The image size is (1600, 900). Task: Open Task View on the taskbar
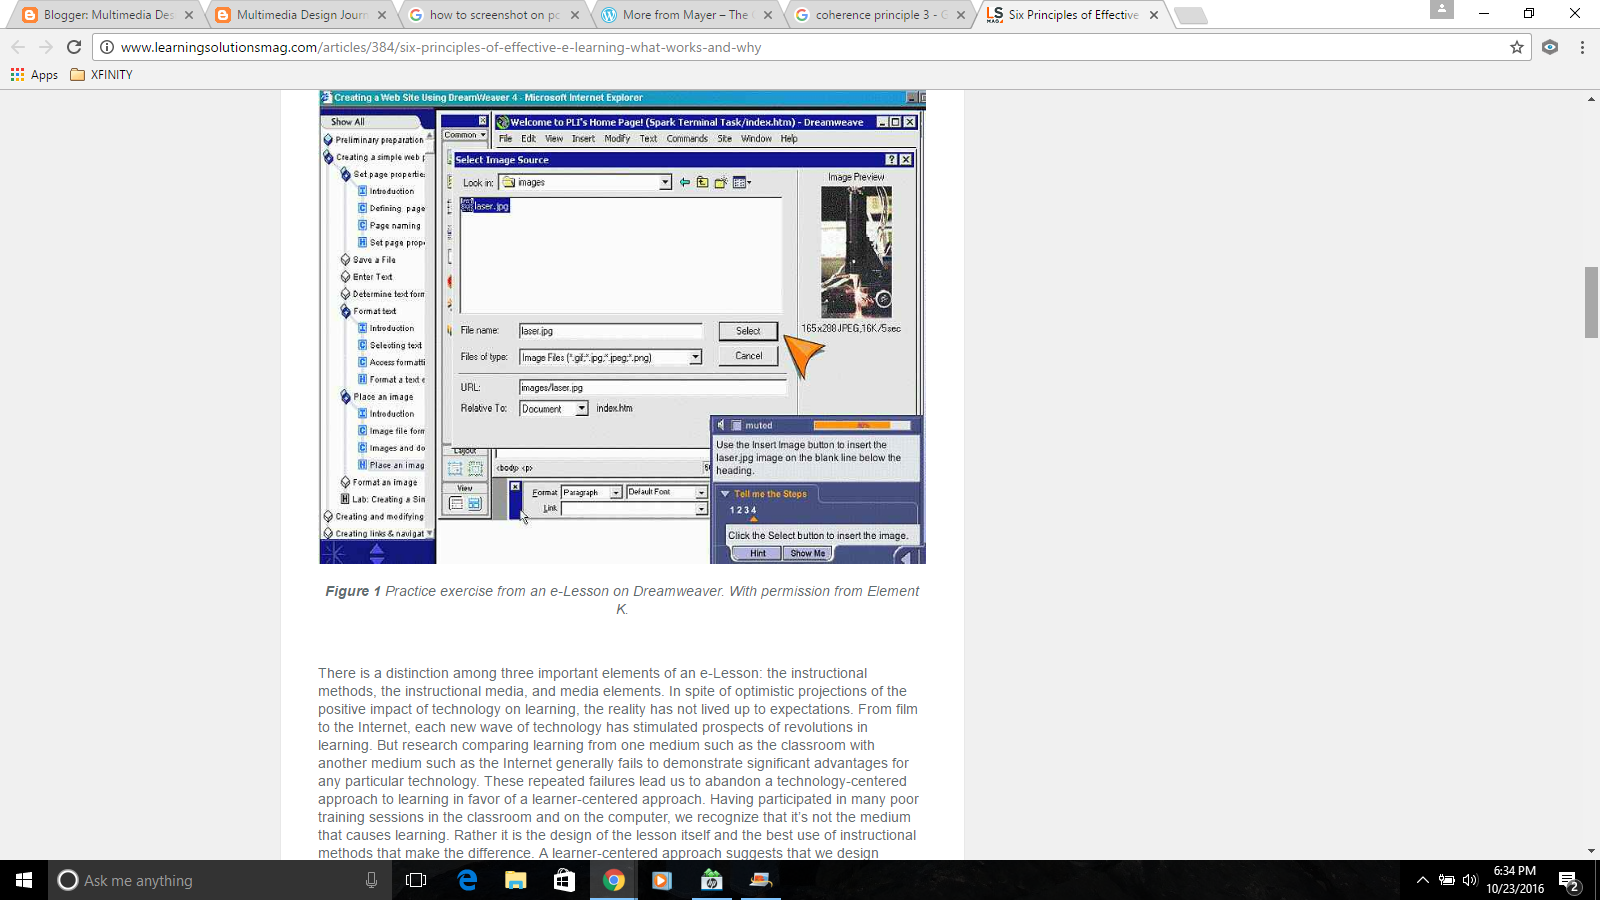coord(416,880)
